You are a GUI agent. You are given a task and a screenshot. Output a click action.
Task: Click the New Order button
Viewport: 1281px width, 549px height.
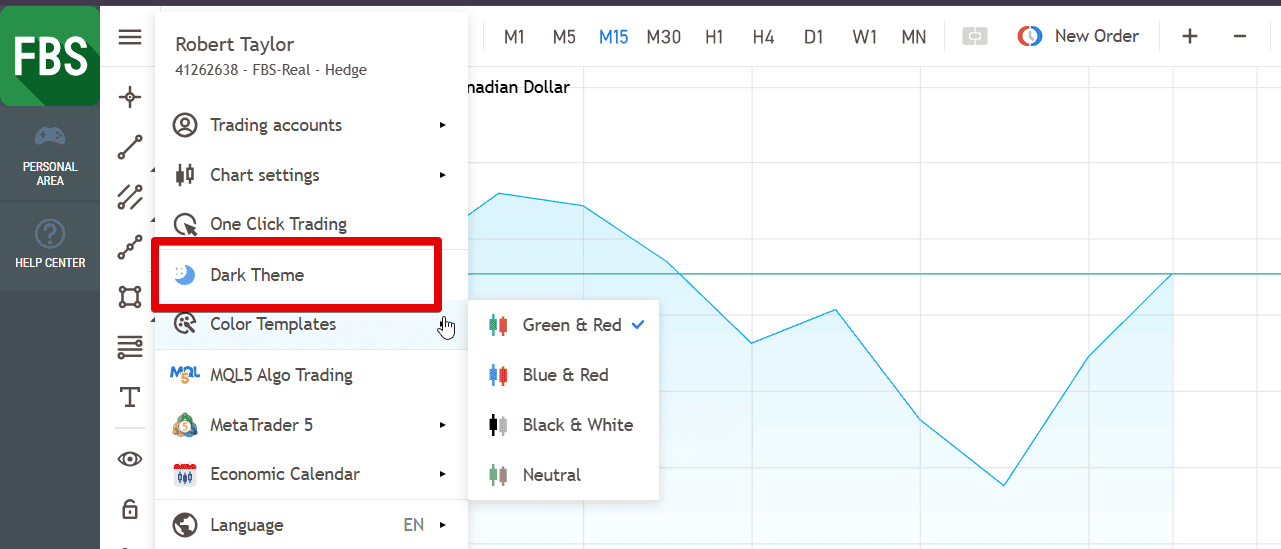click(1079, 37)
